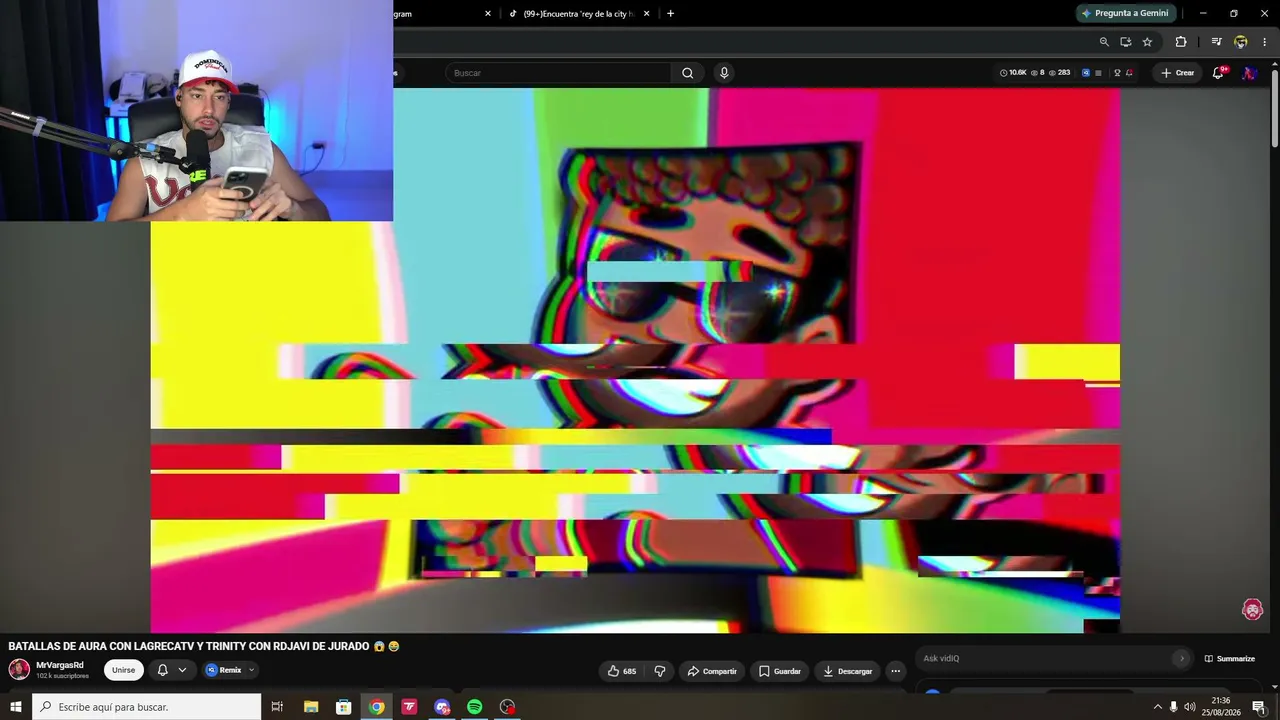
Task: Close the TikTok Encuentra tab
Action: pos(646,14)
